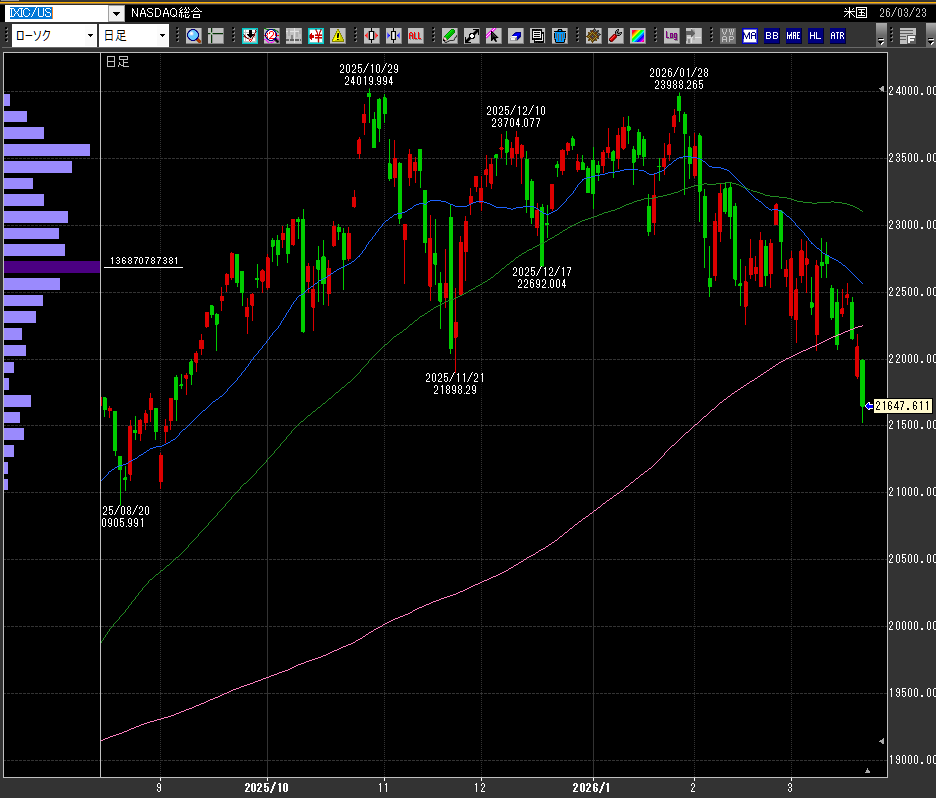Click the magnifying glass zoom icon

[193, 36]
